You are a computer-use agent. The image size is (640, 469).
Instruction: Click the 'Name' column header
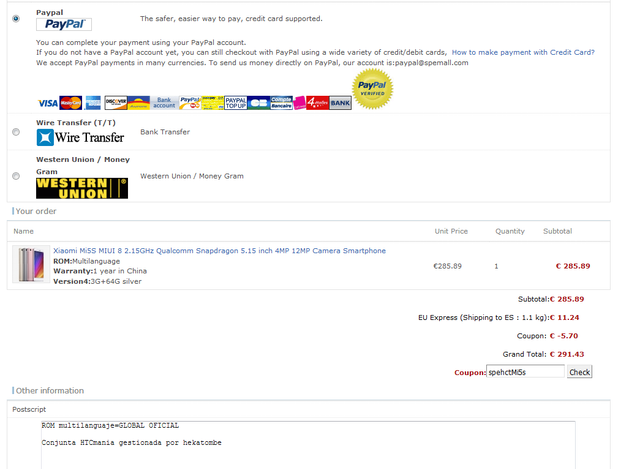tap(24, 231)
